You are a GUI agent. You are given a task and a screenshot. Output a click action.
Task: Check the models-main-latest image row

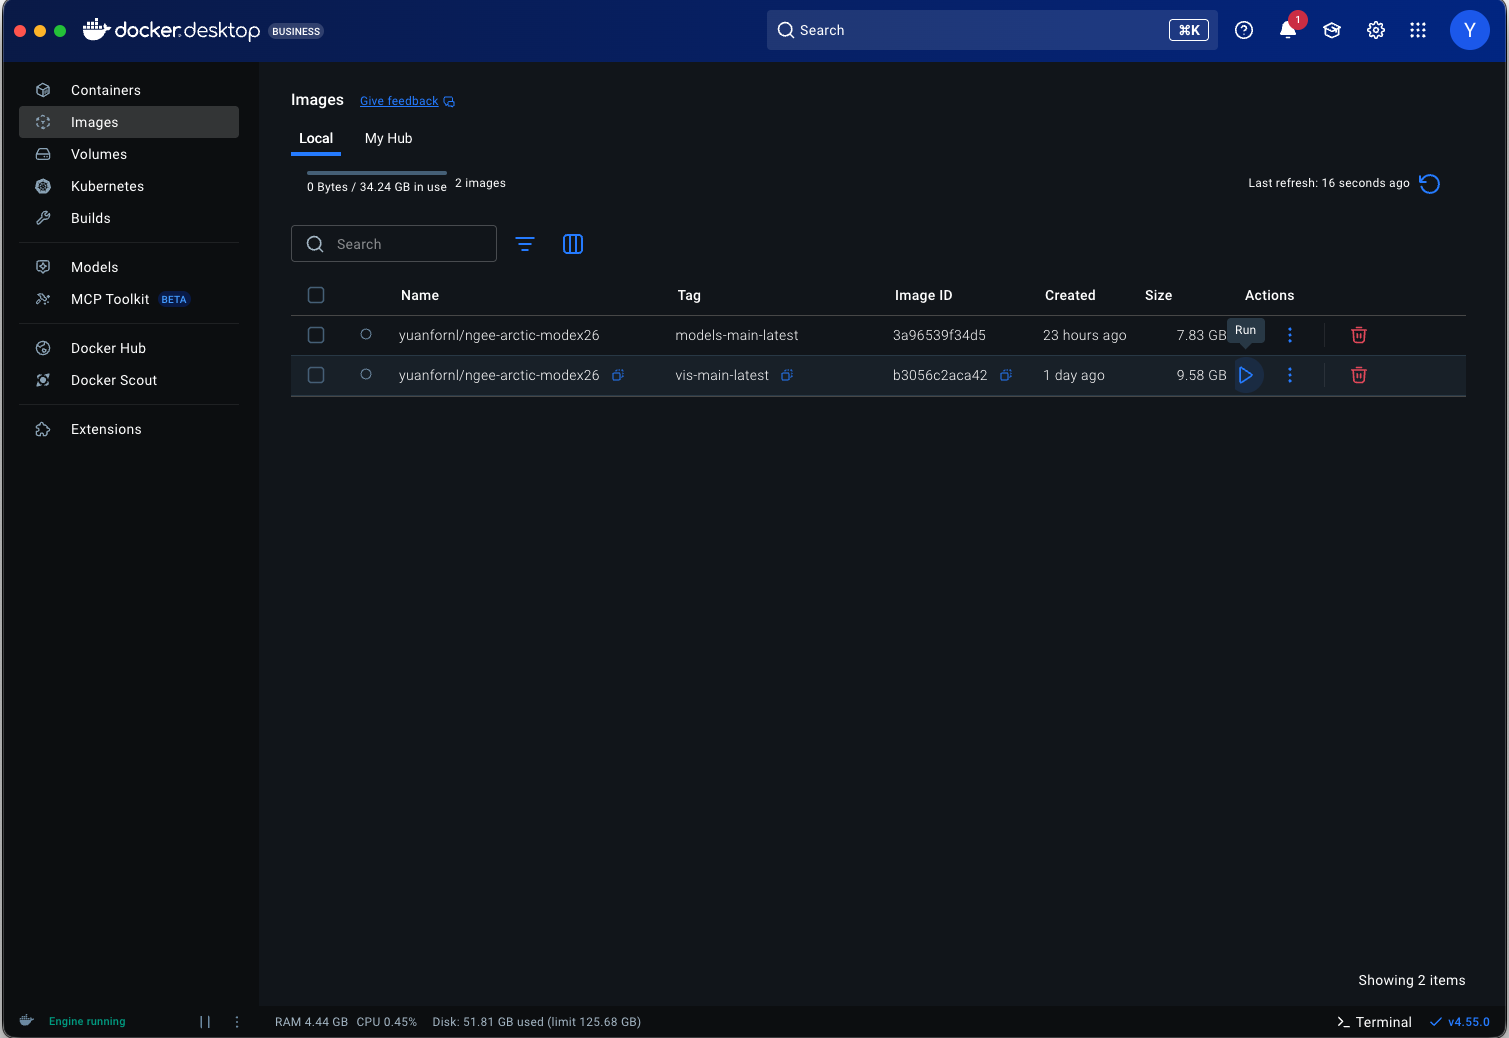316,335
